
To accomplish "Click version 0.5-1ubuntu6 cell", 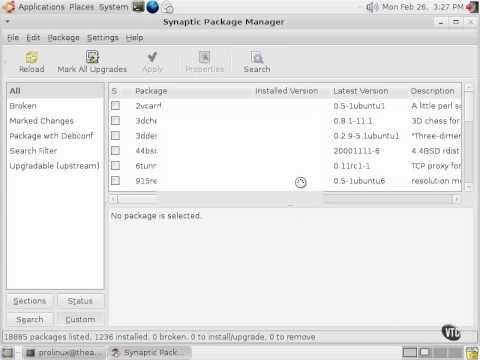I will 359,181.
